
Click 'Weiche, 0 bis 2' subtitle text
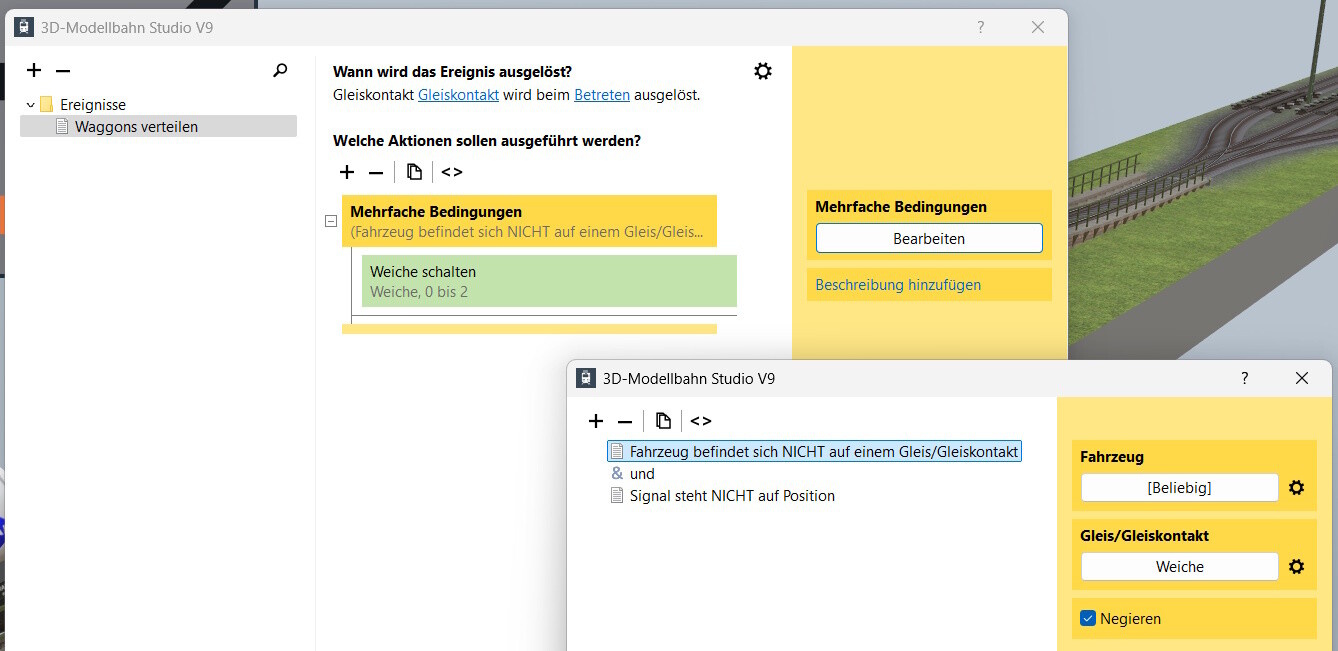coord(419,292)
